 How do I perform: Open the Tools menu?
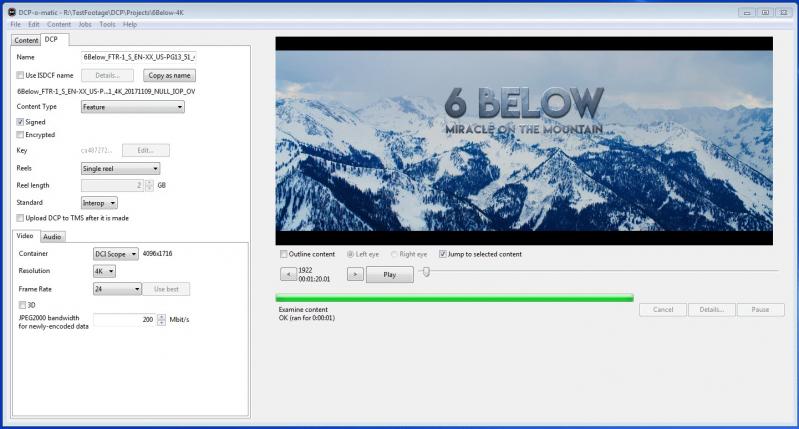coord(107,24)
